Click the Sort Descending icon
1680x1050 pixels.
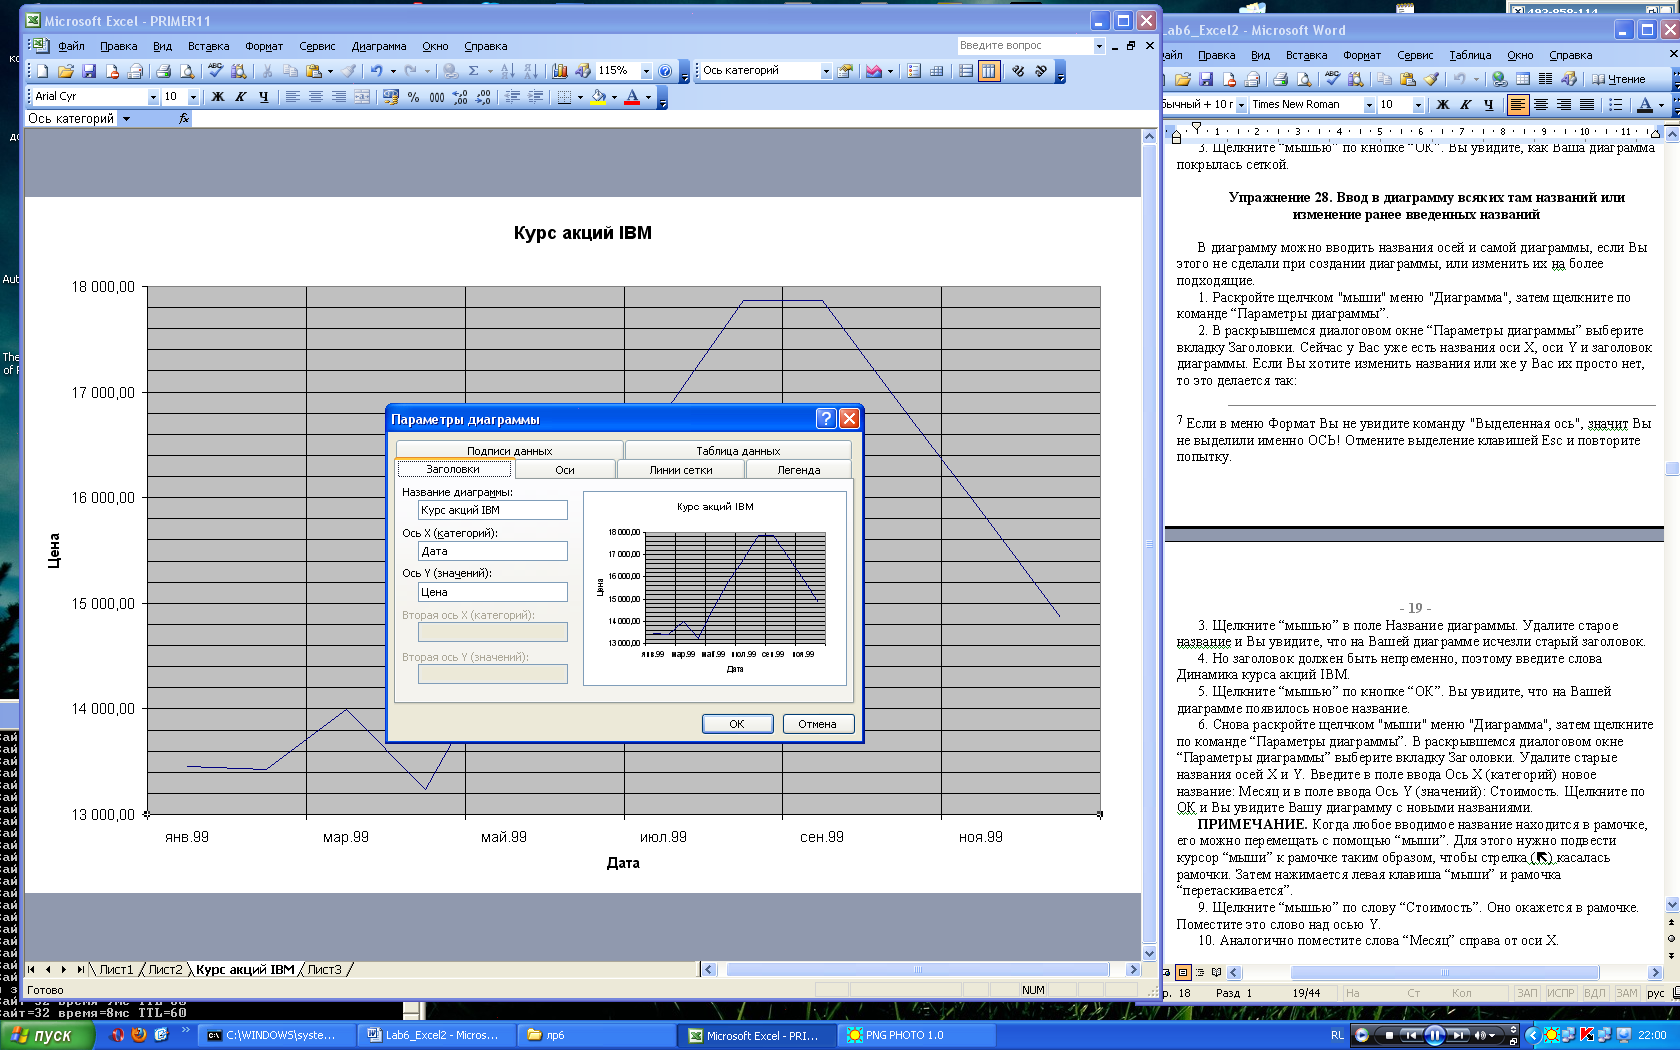(531, 71)
